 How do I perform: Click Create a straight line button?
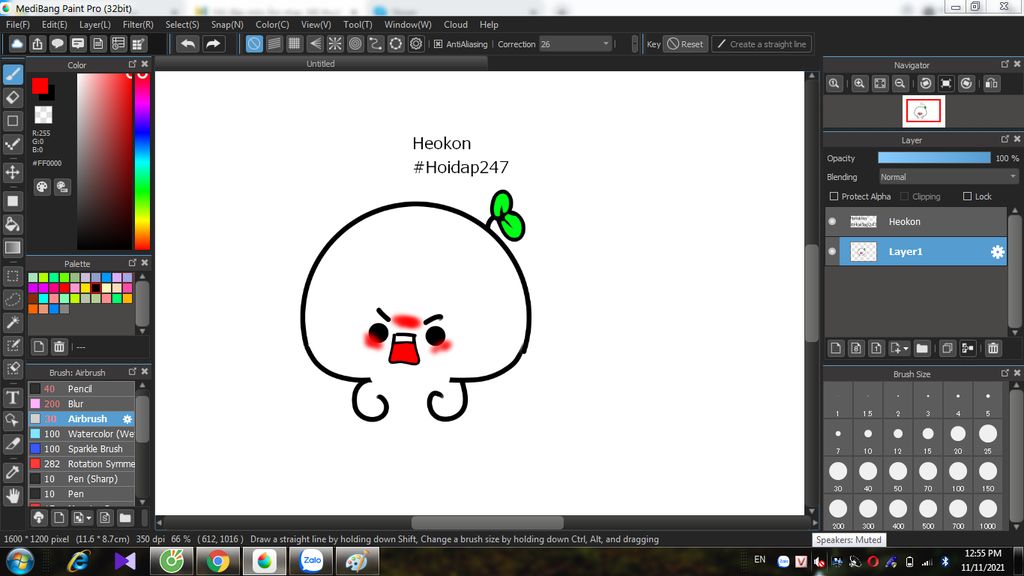[x=761, y=44]
